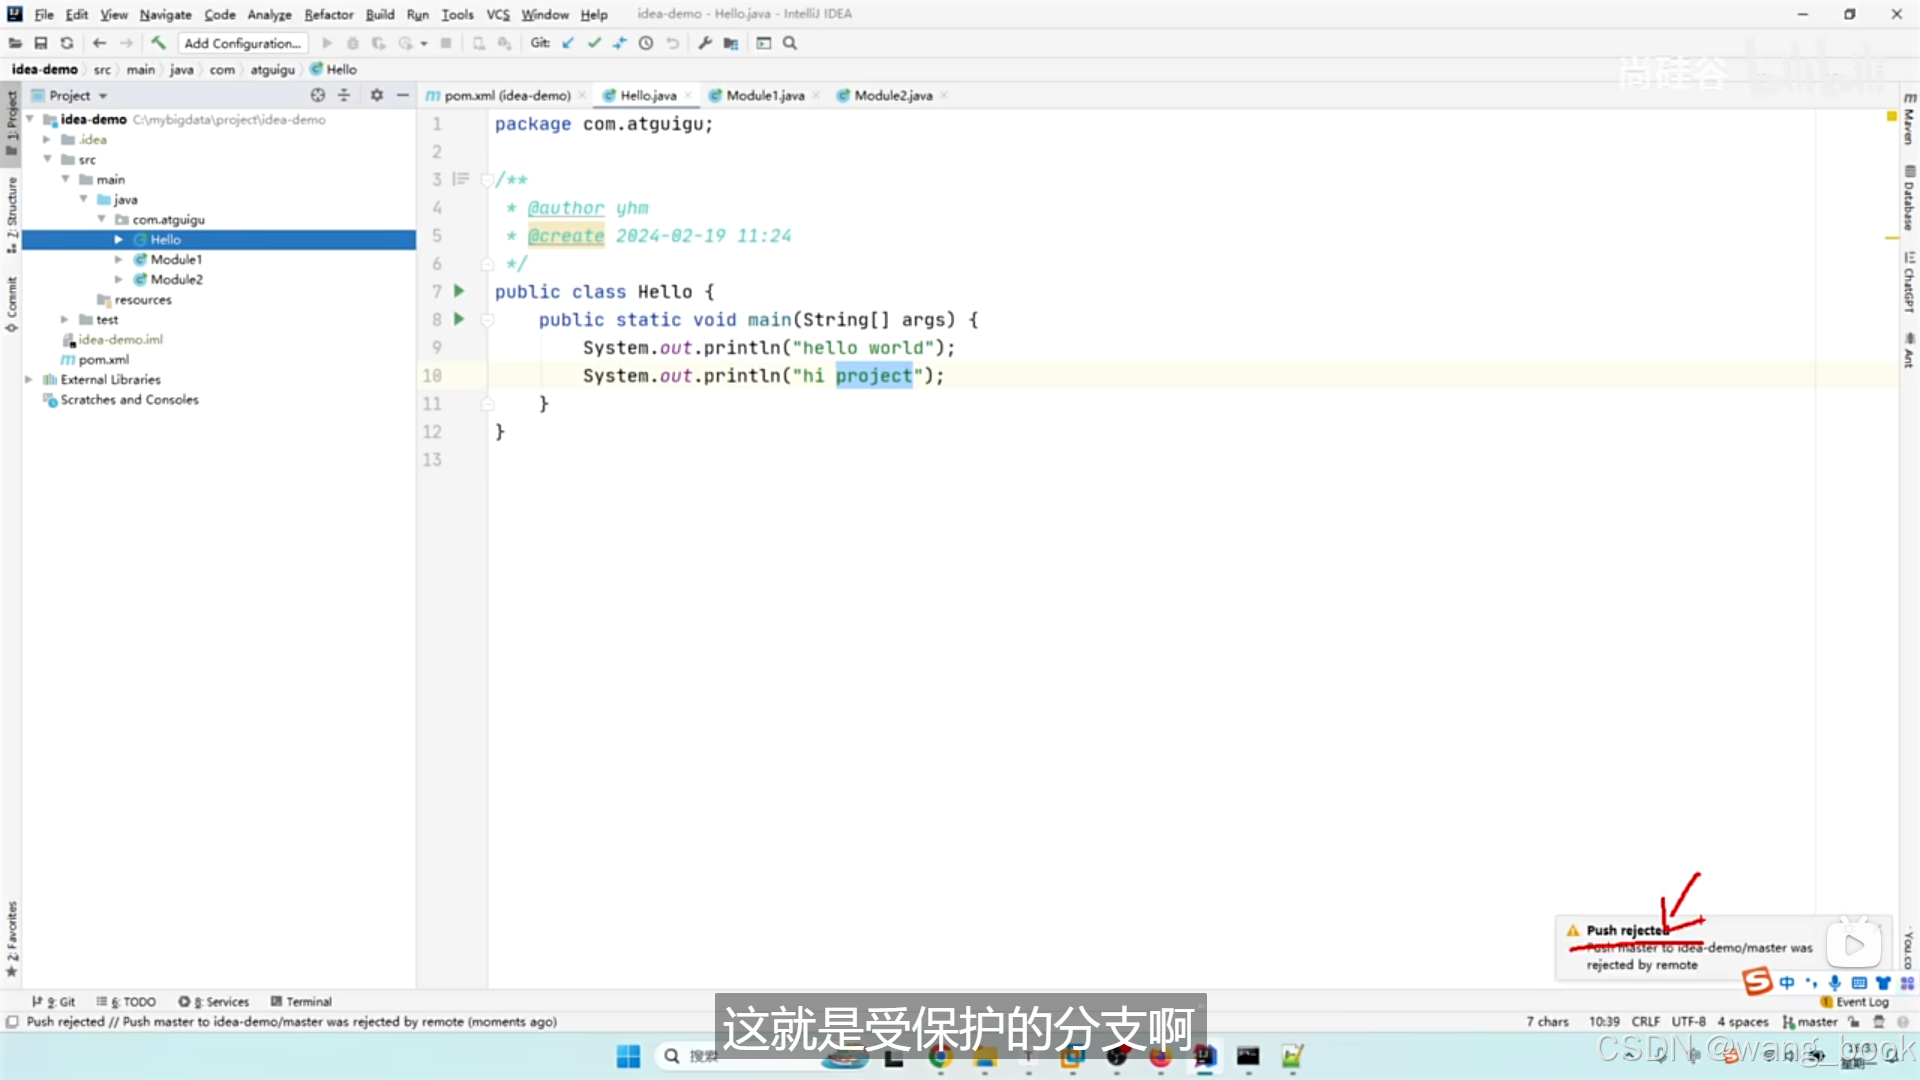Open the master branch widget
The image size is (1920, 1080).
[x=1810, y=1021]
